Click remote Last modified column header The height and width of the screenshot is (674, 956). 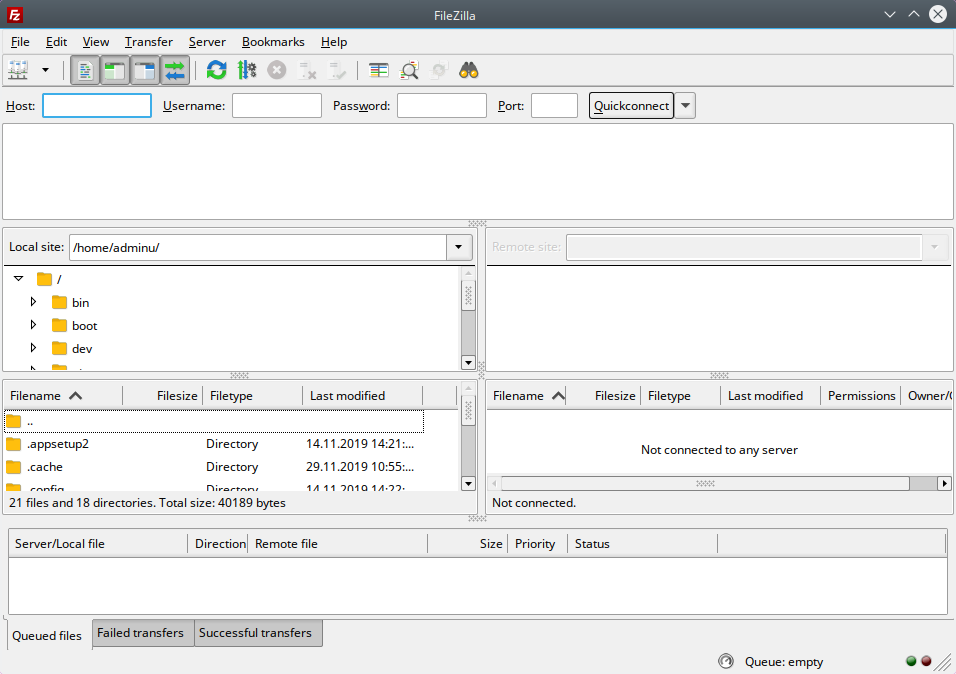771,396
